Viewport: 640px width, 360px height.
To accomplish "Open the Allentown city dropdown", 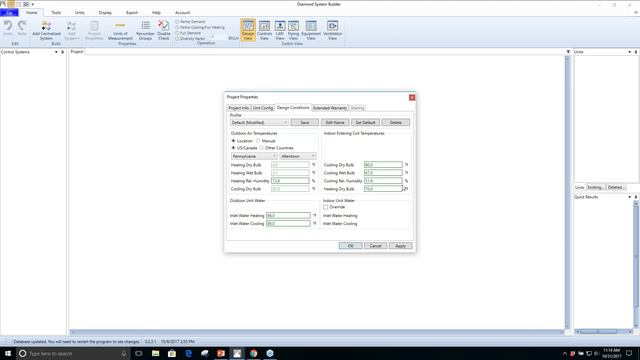I will (298, 156).
